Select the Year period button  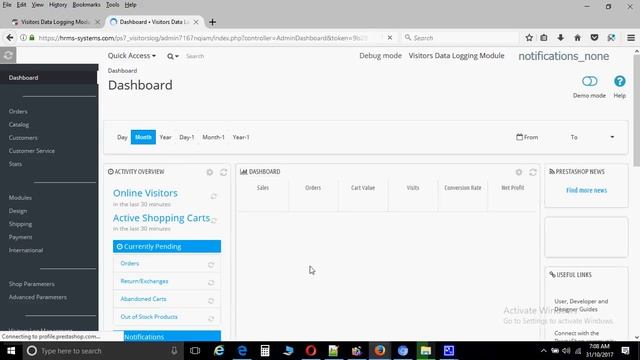pos(165,137)
